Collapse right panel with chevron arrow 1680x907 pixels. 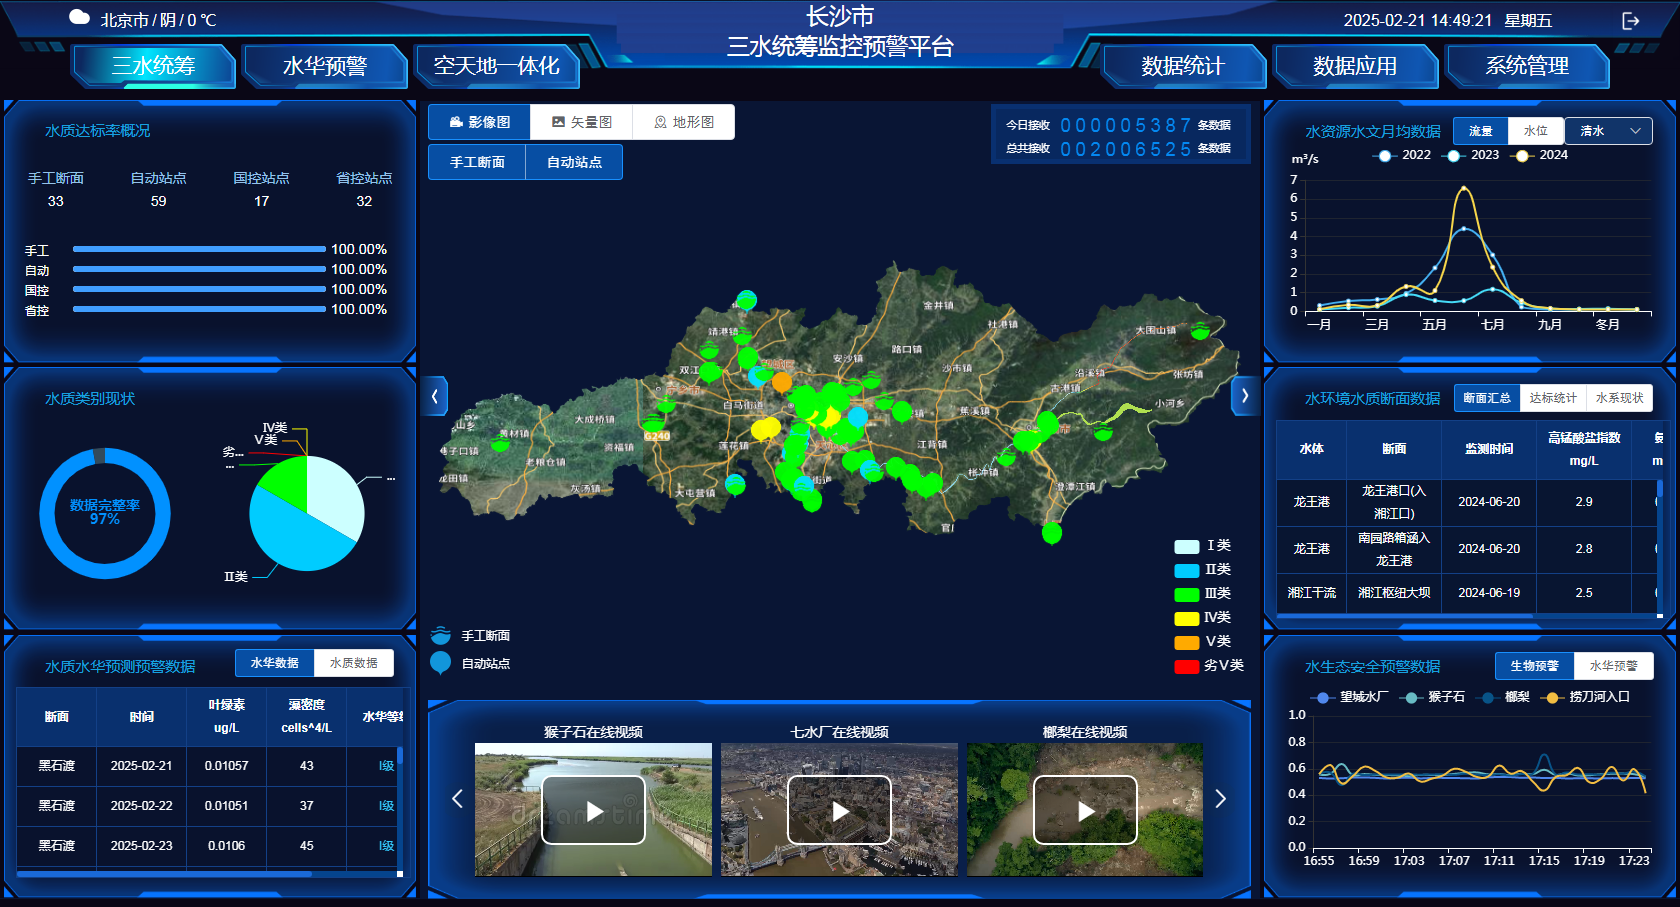pos(1245,396)
